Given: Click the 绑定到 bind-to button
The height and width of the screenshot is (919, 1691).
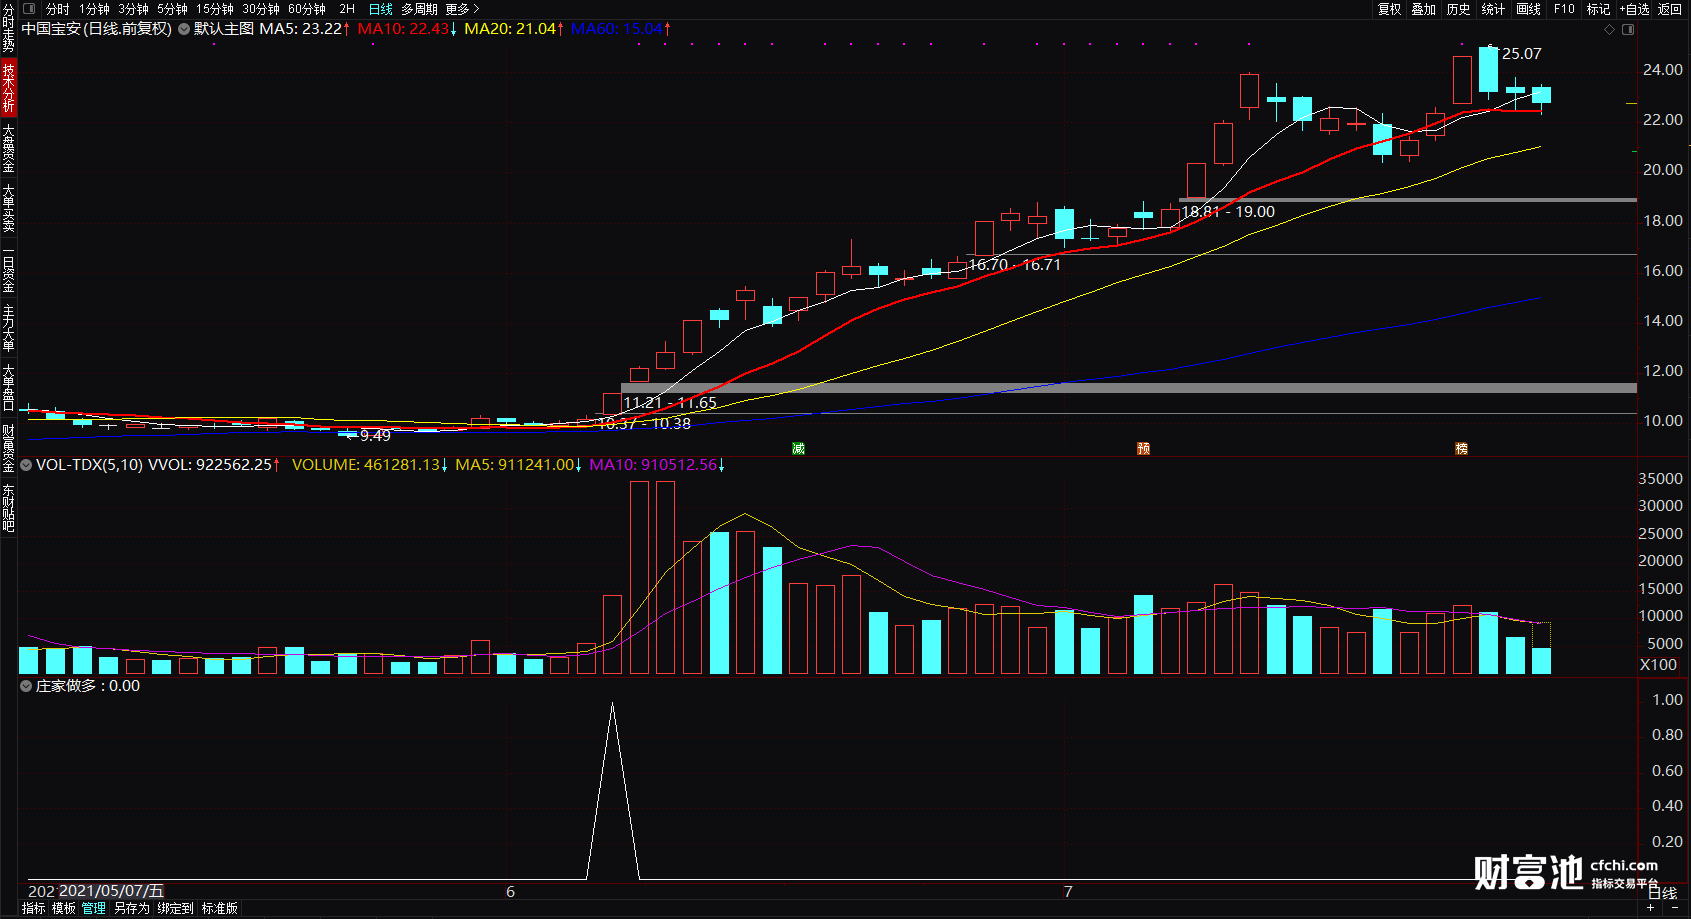Looking at the screenshot, I should 175,908.
